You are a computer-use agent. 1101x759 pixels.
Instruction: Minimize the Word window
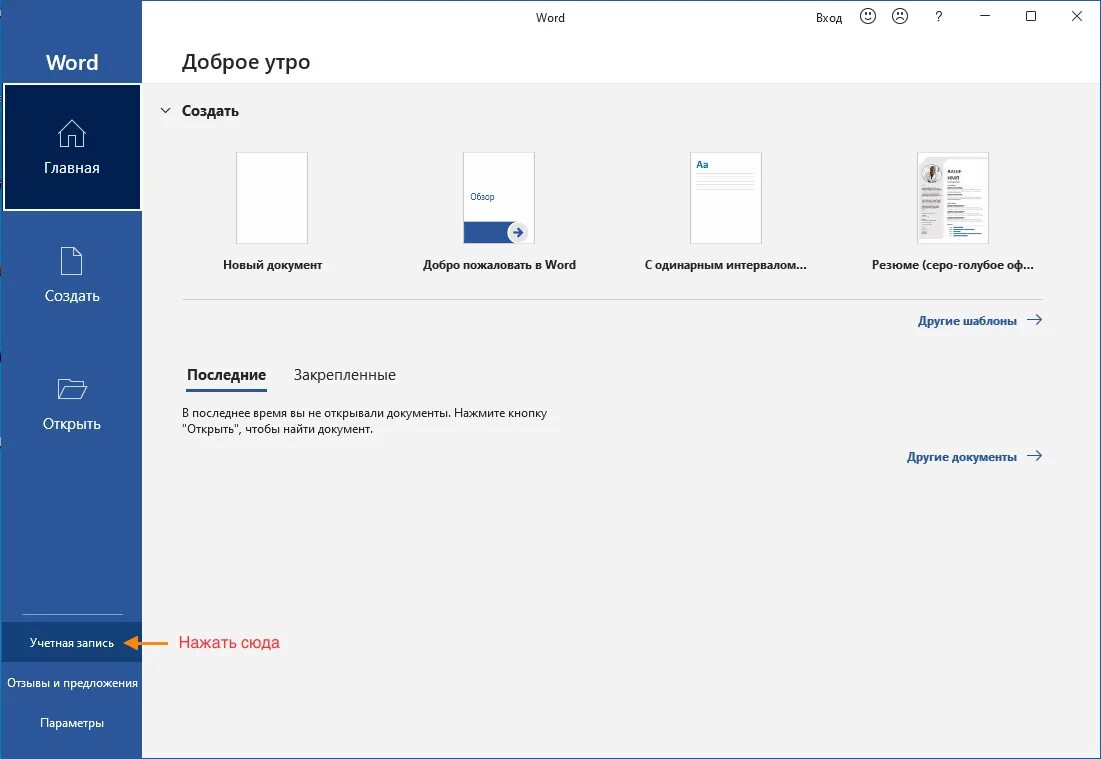[x=985, y=16]
